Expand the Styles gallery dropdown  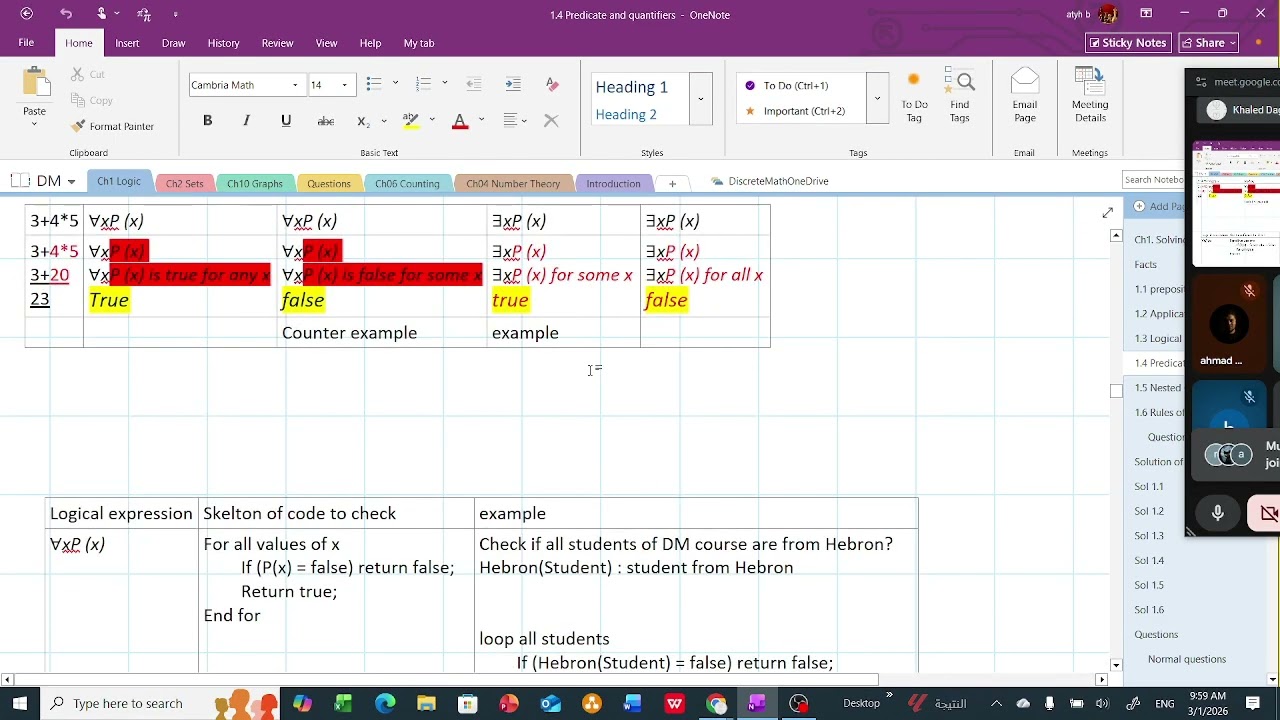(x=700, y=98)
